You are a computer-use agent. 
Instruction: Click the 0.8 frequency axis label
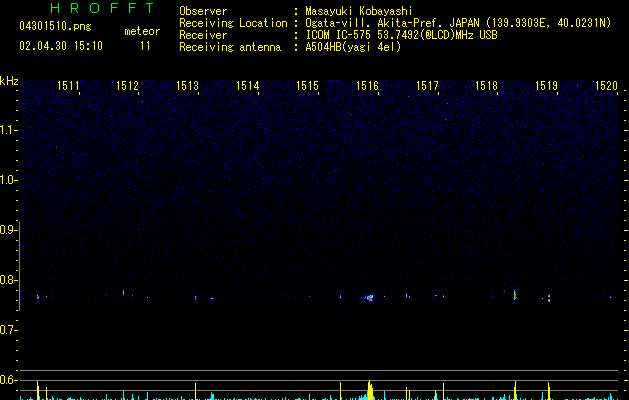tap(8, 280)
